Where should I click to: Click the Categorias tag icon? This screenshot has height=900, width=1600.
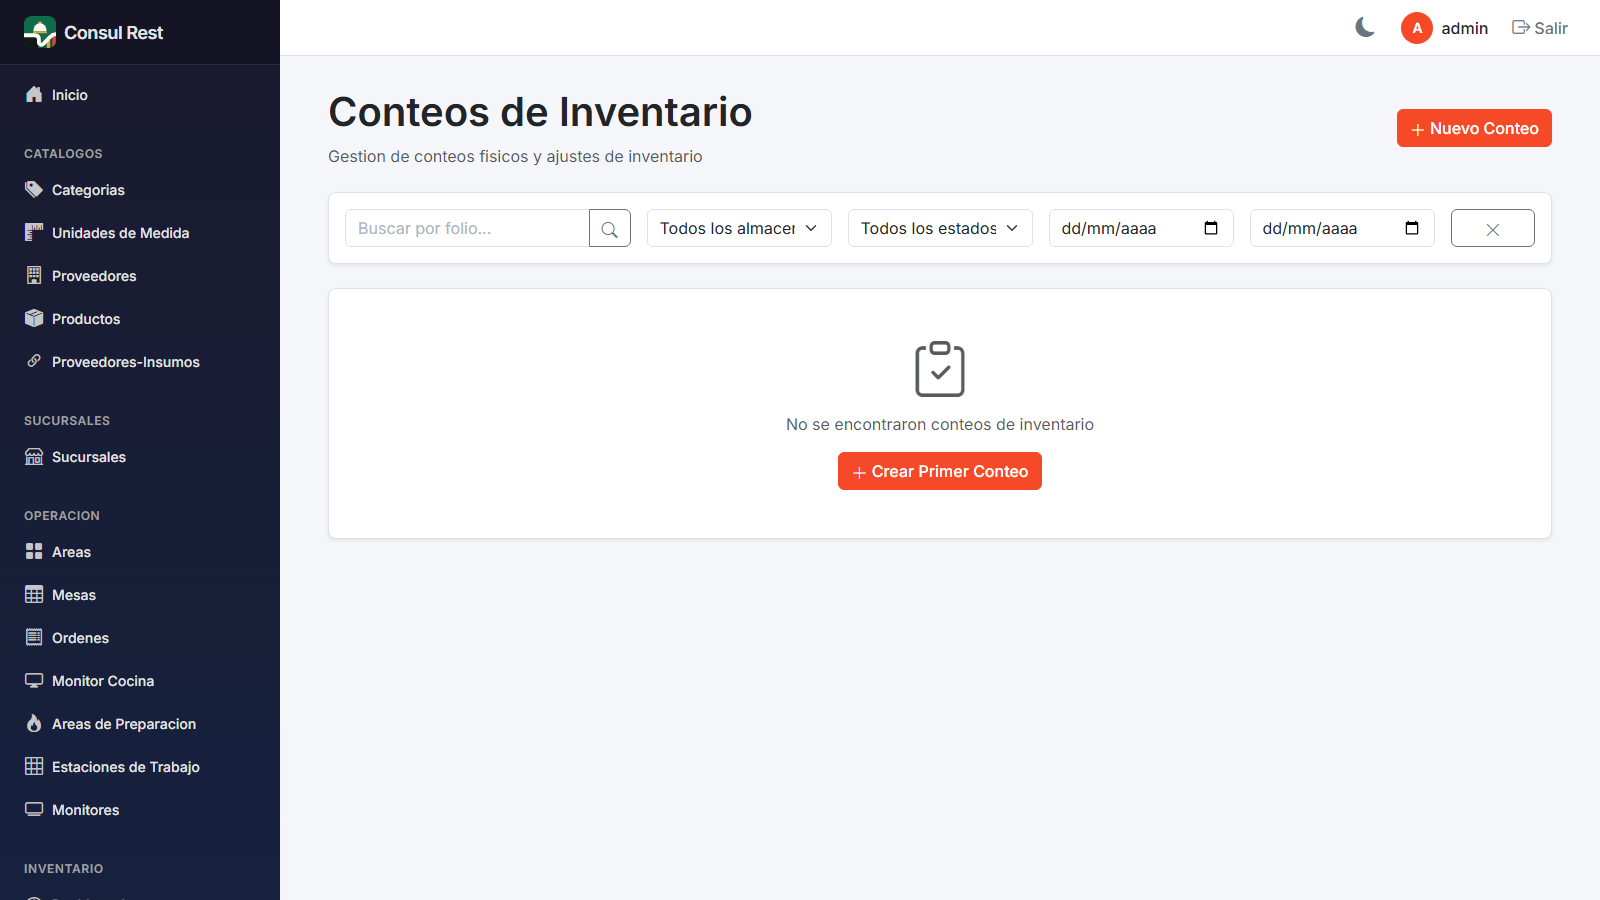coord(34,189)
